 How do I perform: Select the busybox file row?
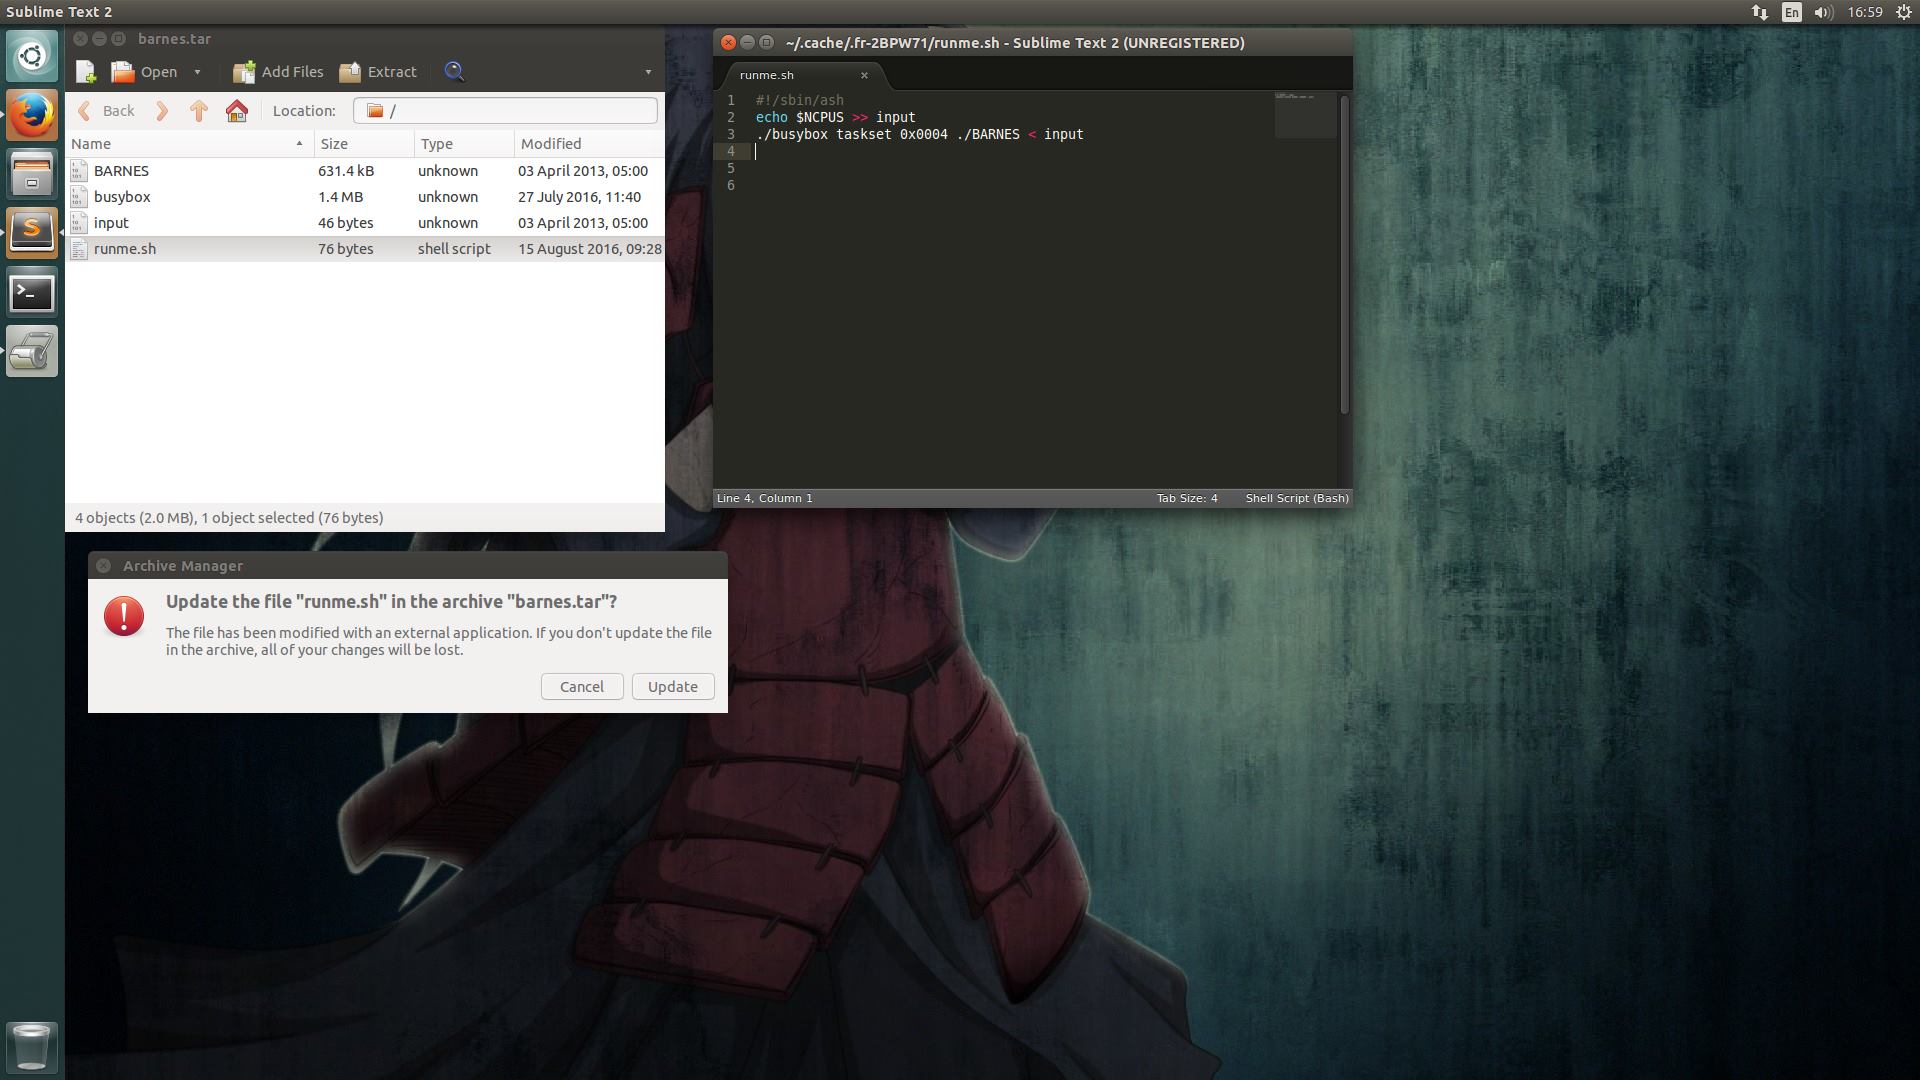122,197
